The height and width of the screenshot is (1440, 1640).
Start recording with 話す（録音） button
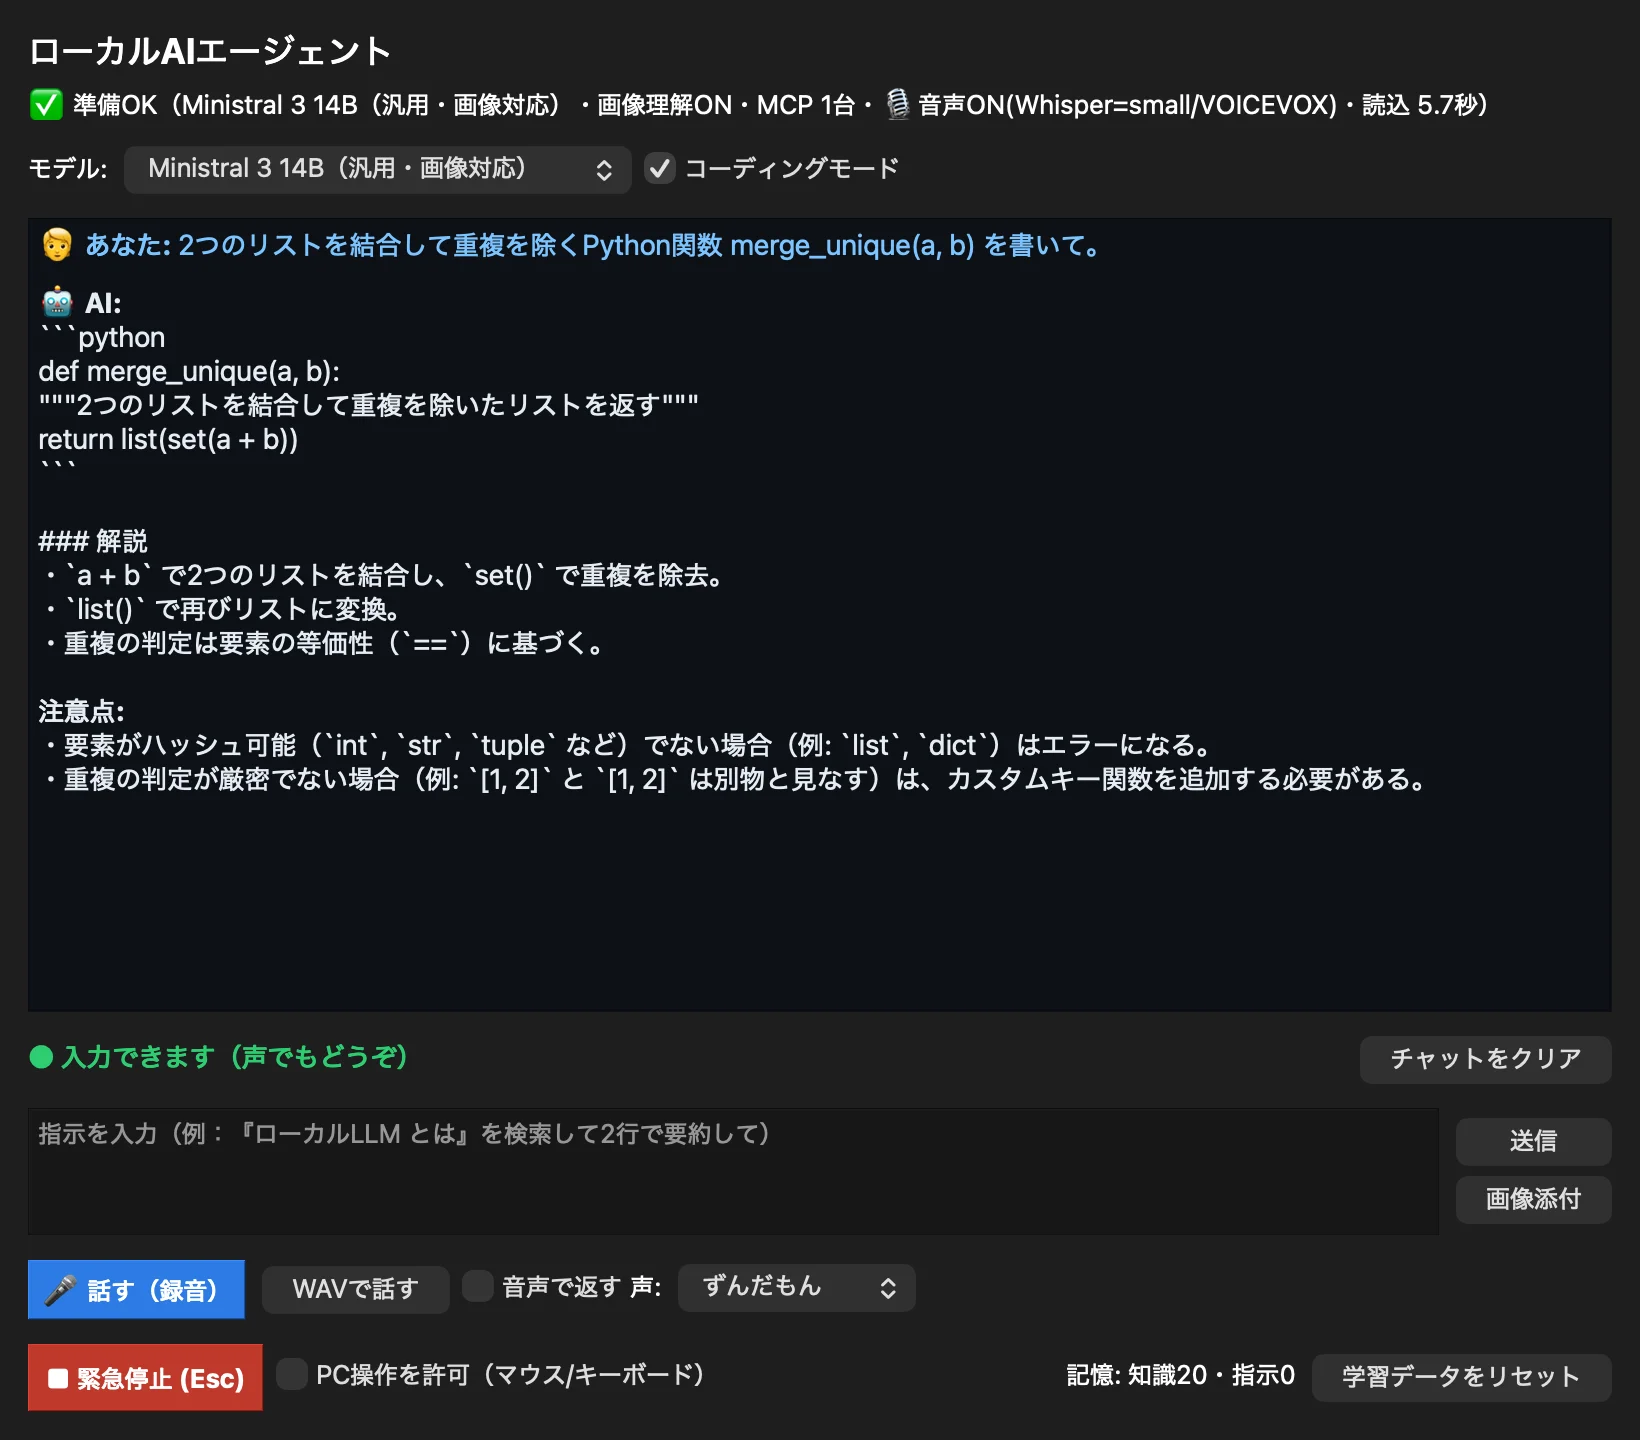[136, 1289]
